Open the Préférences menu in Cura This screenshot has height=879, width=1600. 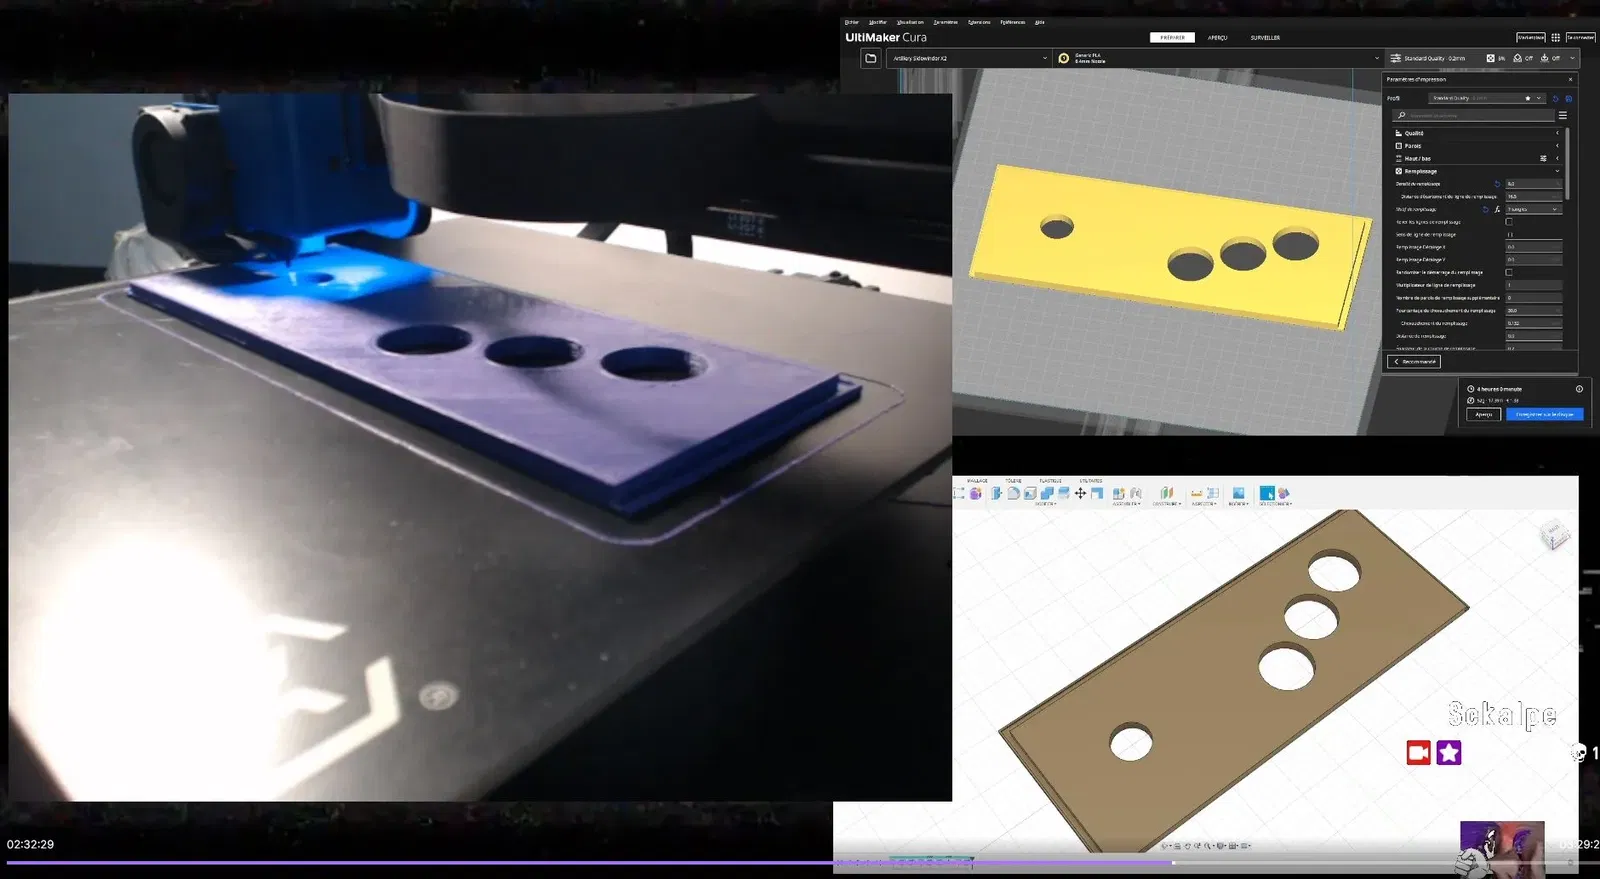1012,22
